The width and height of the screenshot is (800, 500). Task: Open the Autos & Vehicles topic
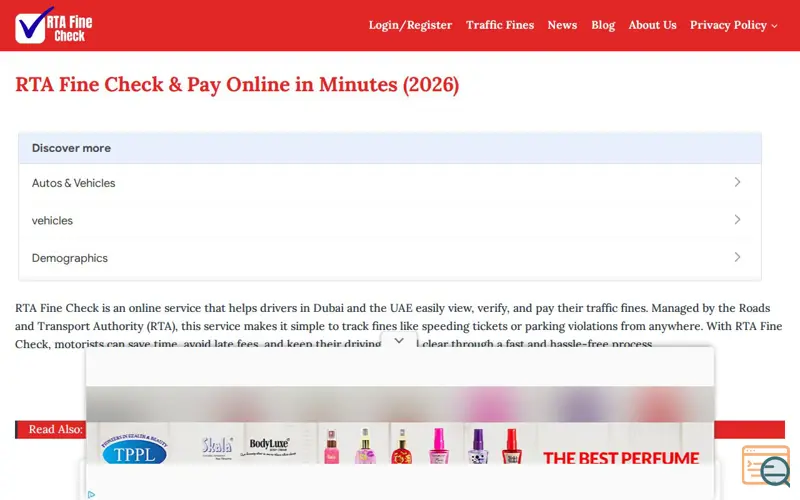click(390, 183)
